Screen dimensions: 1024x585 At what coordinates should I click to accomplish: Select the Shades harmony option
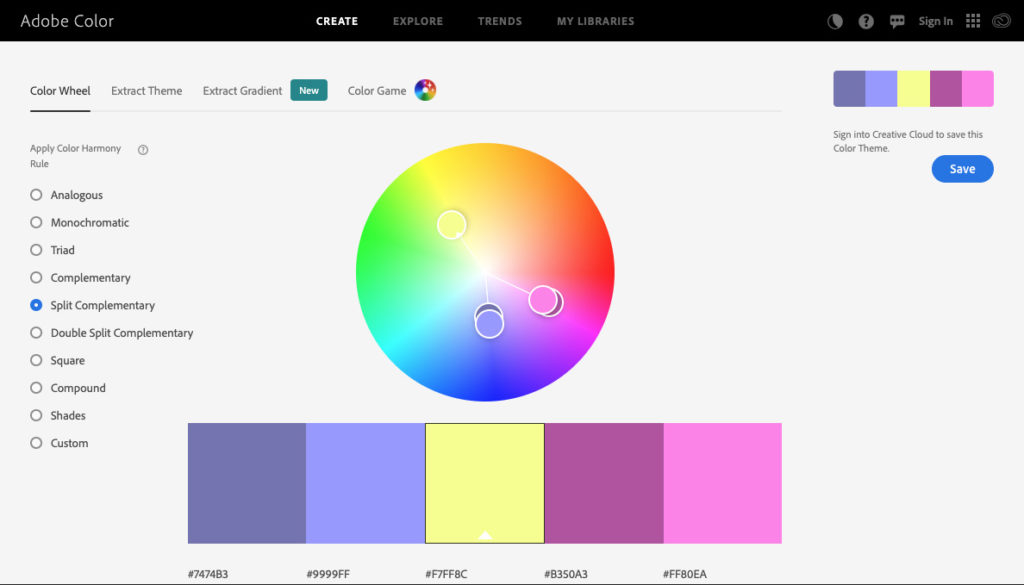pyautogui.click(x=35, y=415)
